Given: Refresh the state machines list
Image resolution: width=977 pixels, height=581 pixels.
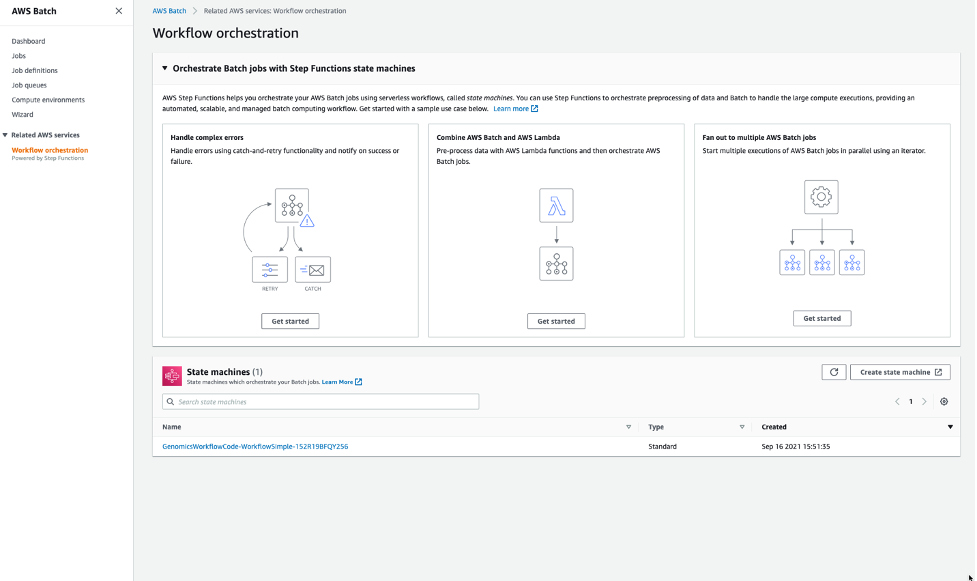Looking at the screenshot, I should 834,372.
